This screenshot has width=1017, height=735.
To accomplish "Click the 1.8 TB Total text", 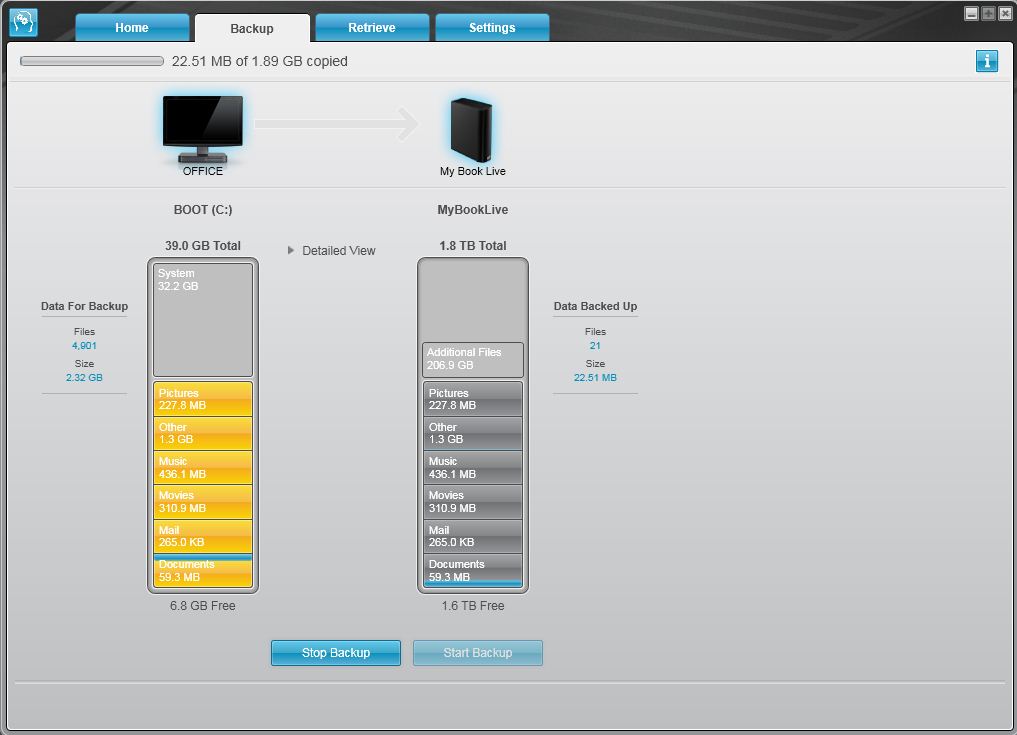I will coord(473,246).
